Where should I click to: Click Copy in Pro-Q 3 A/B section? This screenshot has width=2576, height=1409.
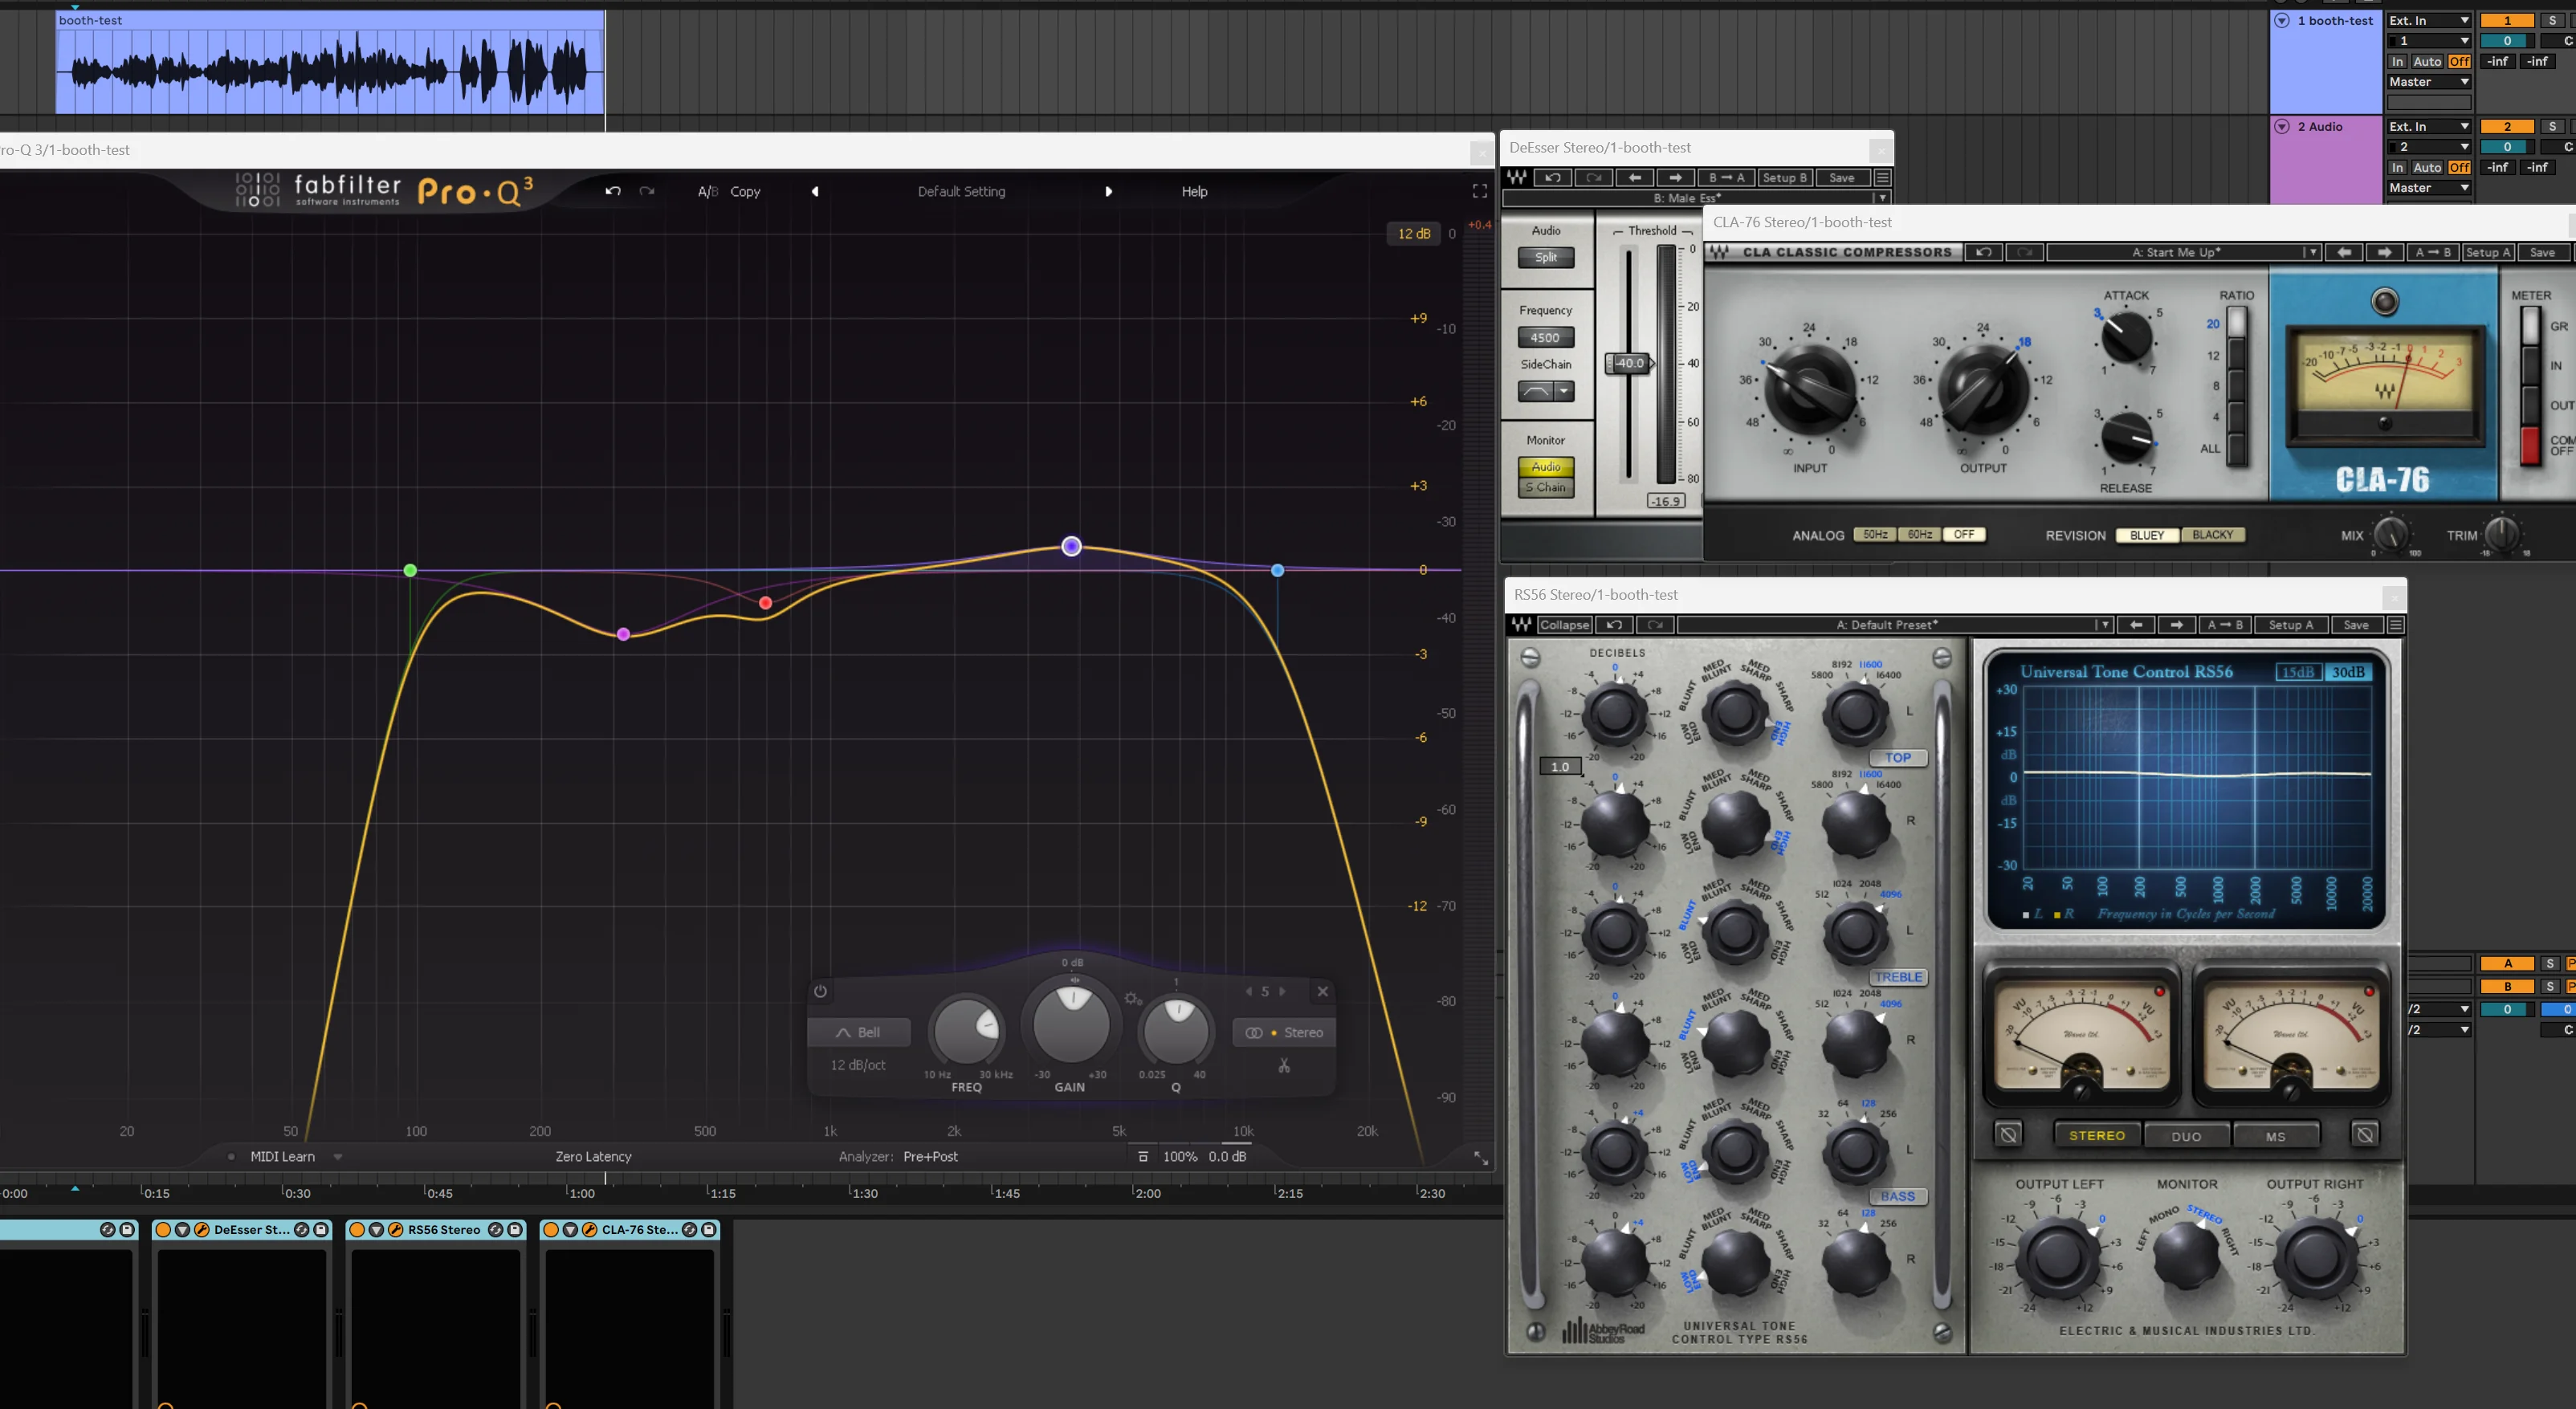pyautogui.click(x=745, y=191)
